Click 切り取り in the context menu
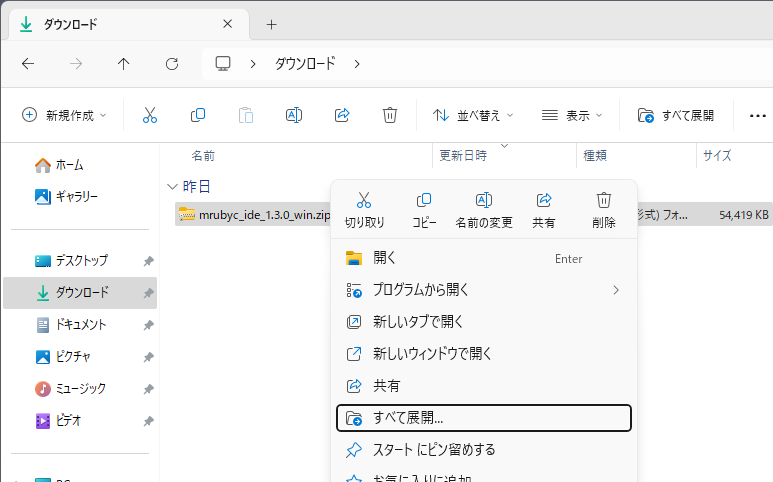The height and width of the screenshot is (482, 773). point(364,211)
